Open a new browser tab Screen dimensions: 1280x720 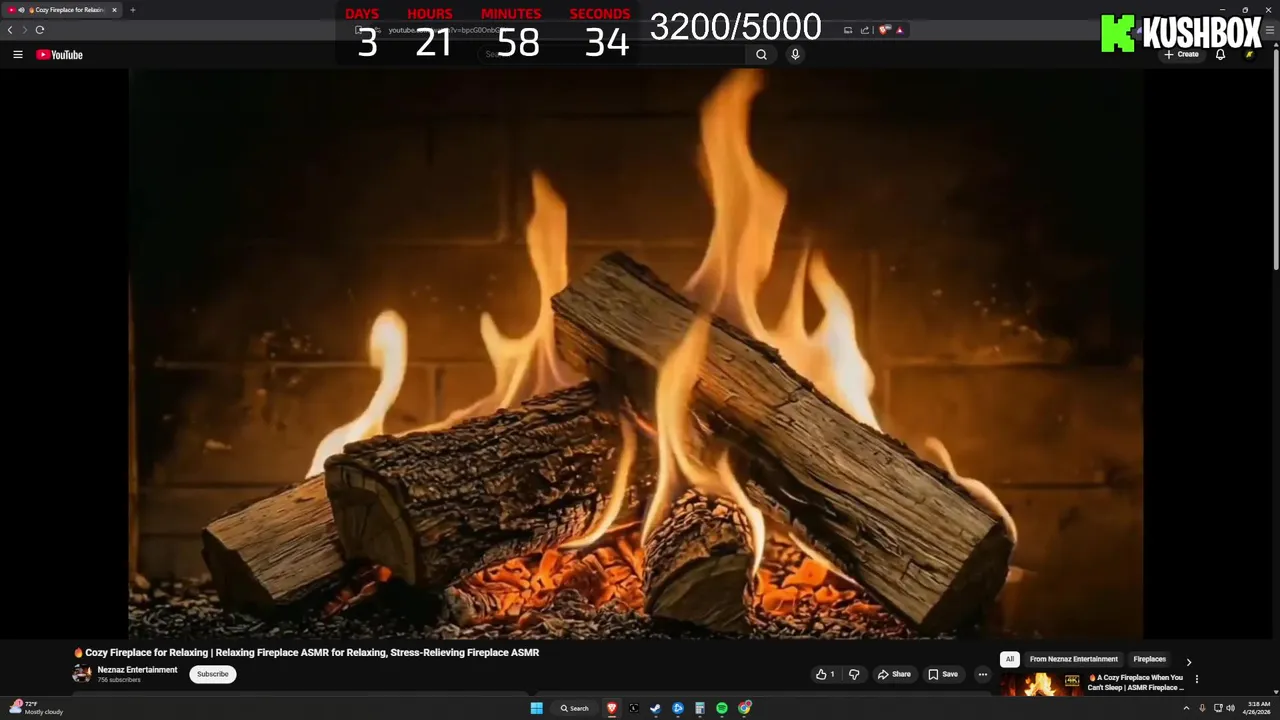[132, 10]
